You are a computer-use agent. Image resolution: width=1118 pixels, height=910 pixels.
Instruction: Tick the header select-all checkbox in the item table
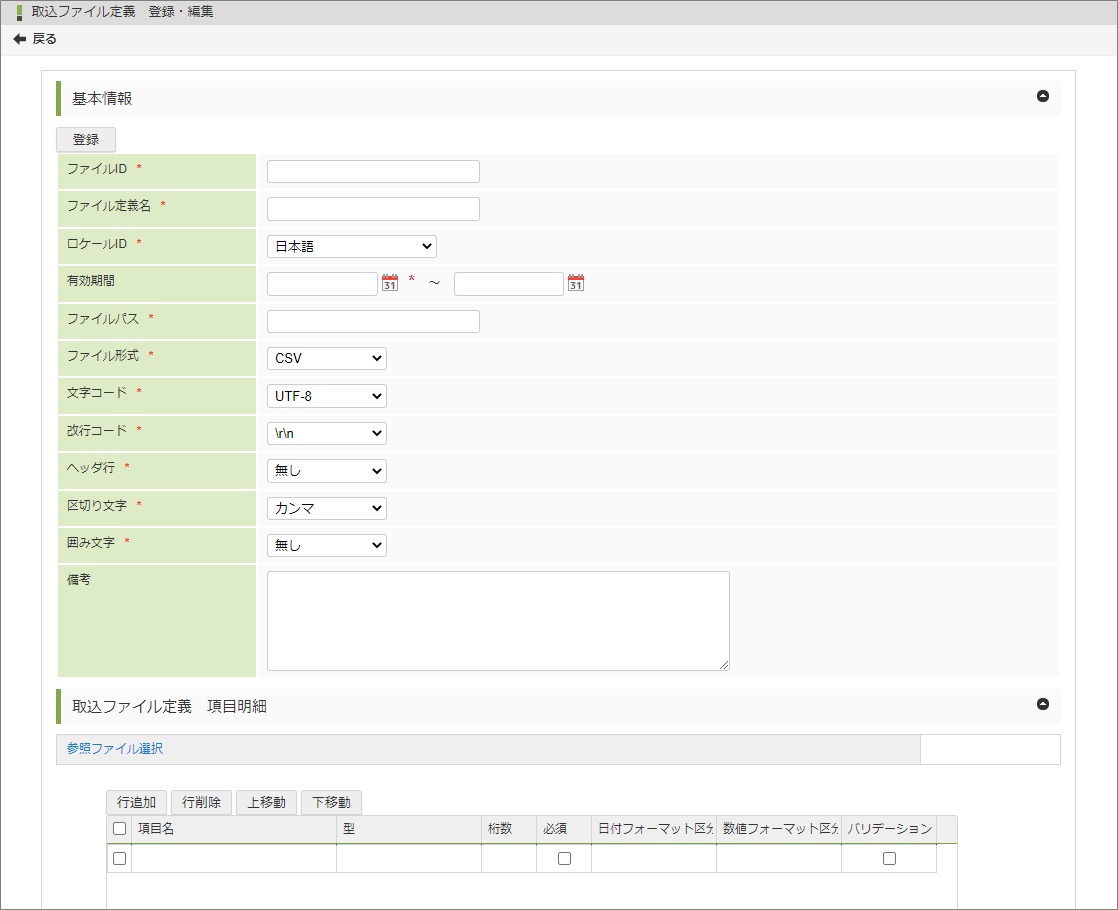(x=120, y=828)
